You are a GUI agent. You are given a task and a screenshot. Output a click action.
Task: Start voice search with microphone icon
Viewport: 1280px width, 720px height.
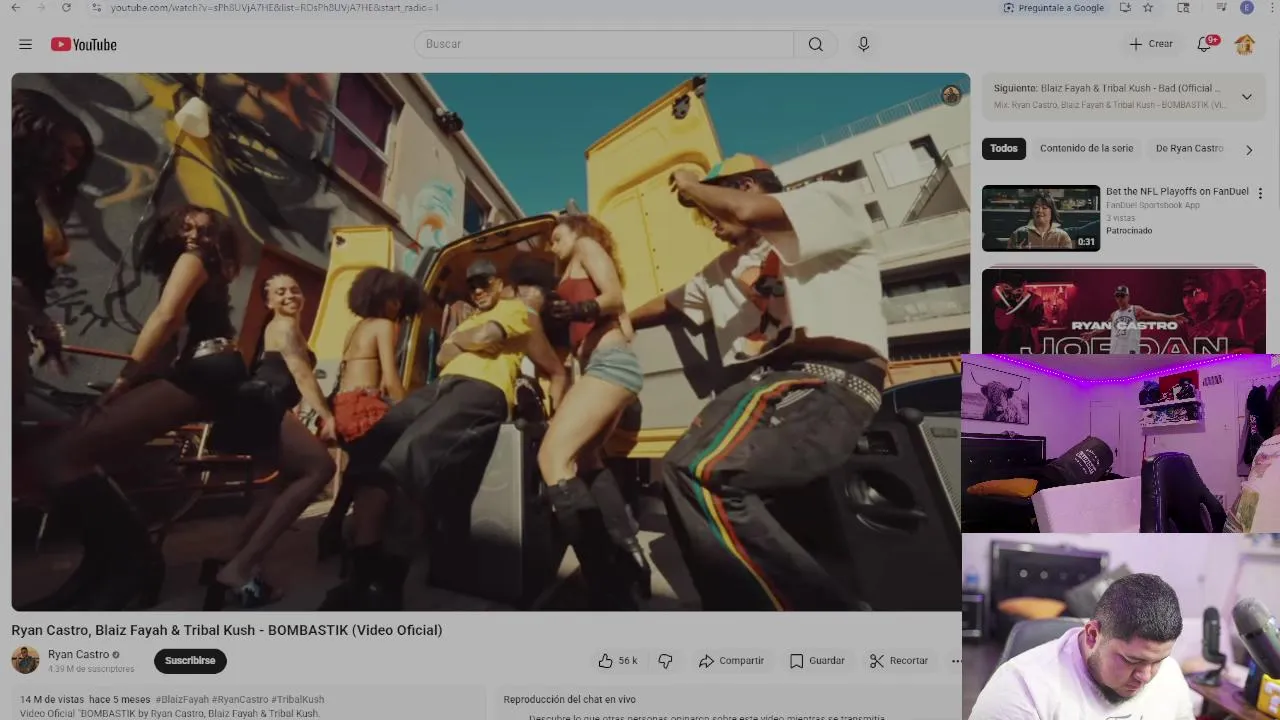pyautogui.click(x=864, y=44)
